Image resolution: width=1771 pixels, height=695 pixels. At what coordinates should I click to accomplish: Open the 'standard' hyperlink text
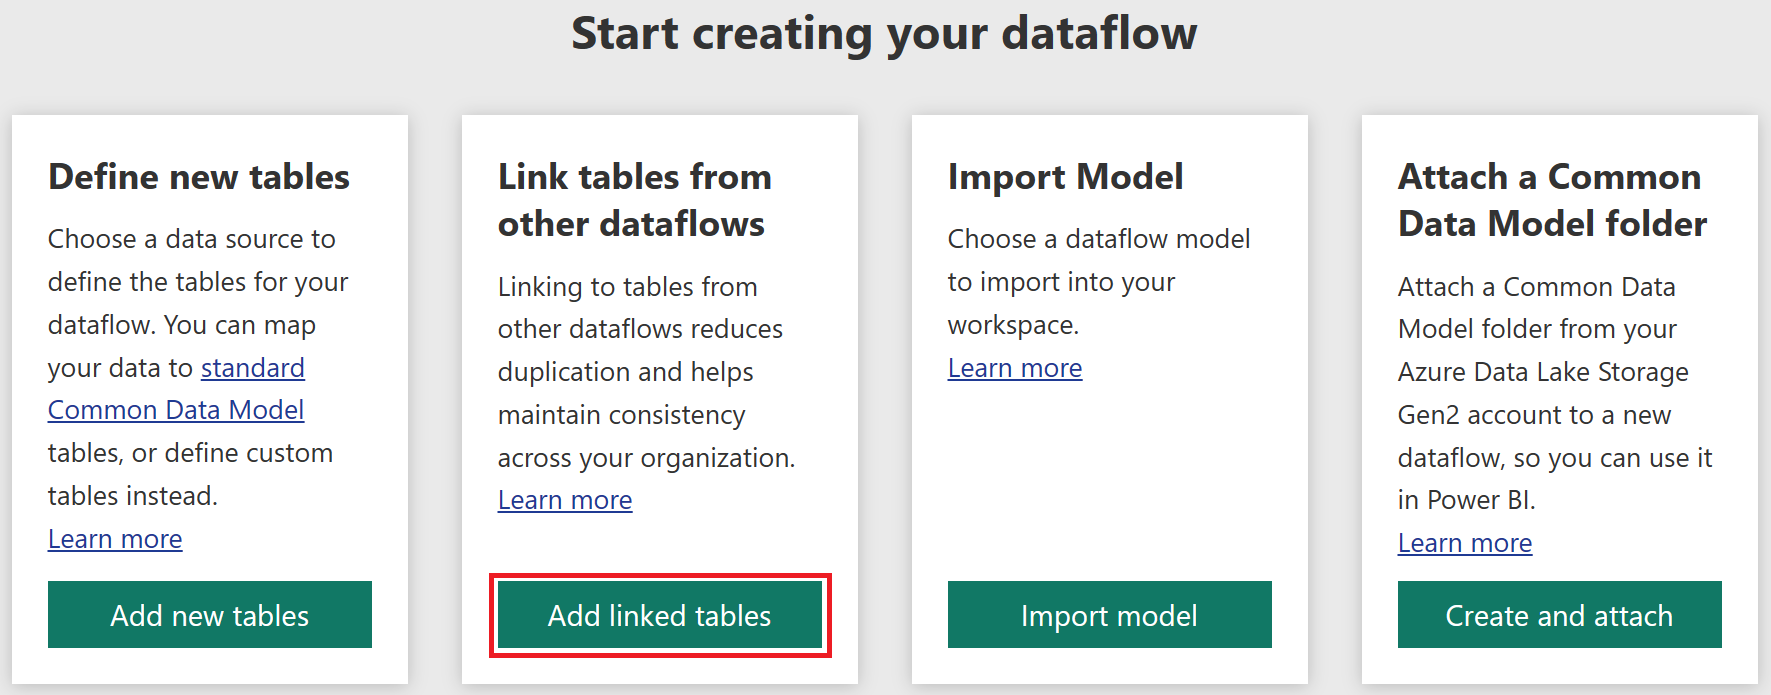click(253, 368)
